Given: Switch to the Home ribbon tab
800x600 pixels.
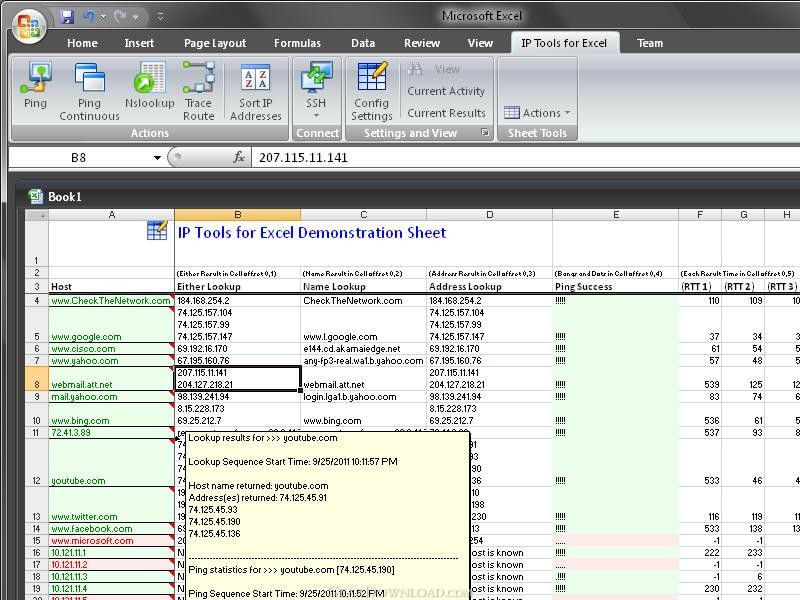Looking at the screenshot, I should pos(82,43).
